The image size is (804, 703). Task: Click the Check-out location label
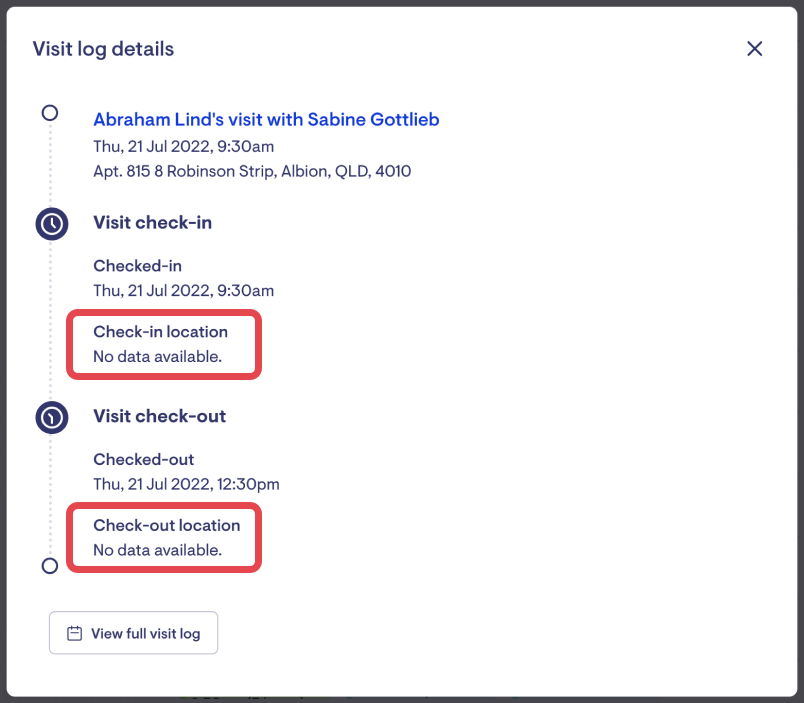(166, 525)
